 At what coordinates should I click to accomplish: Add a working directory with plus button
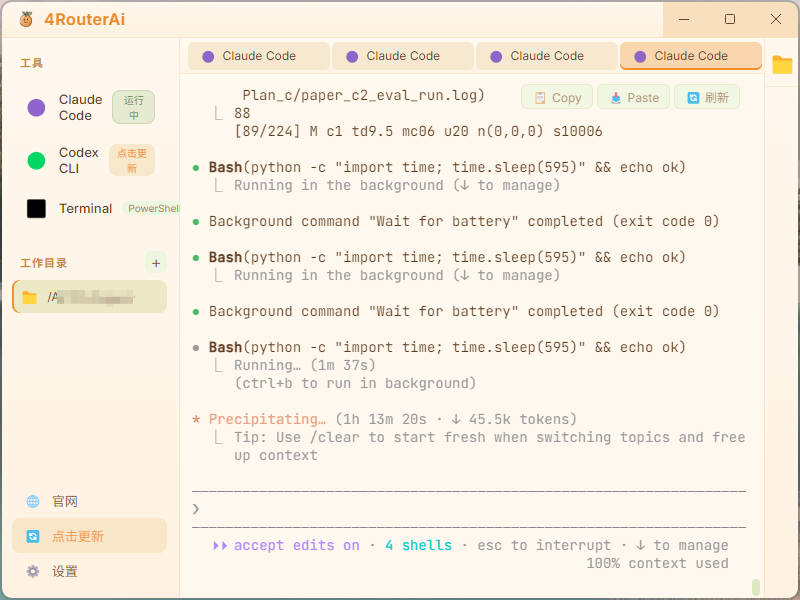[x=156, y=263]
